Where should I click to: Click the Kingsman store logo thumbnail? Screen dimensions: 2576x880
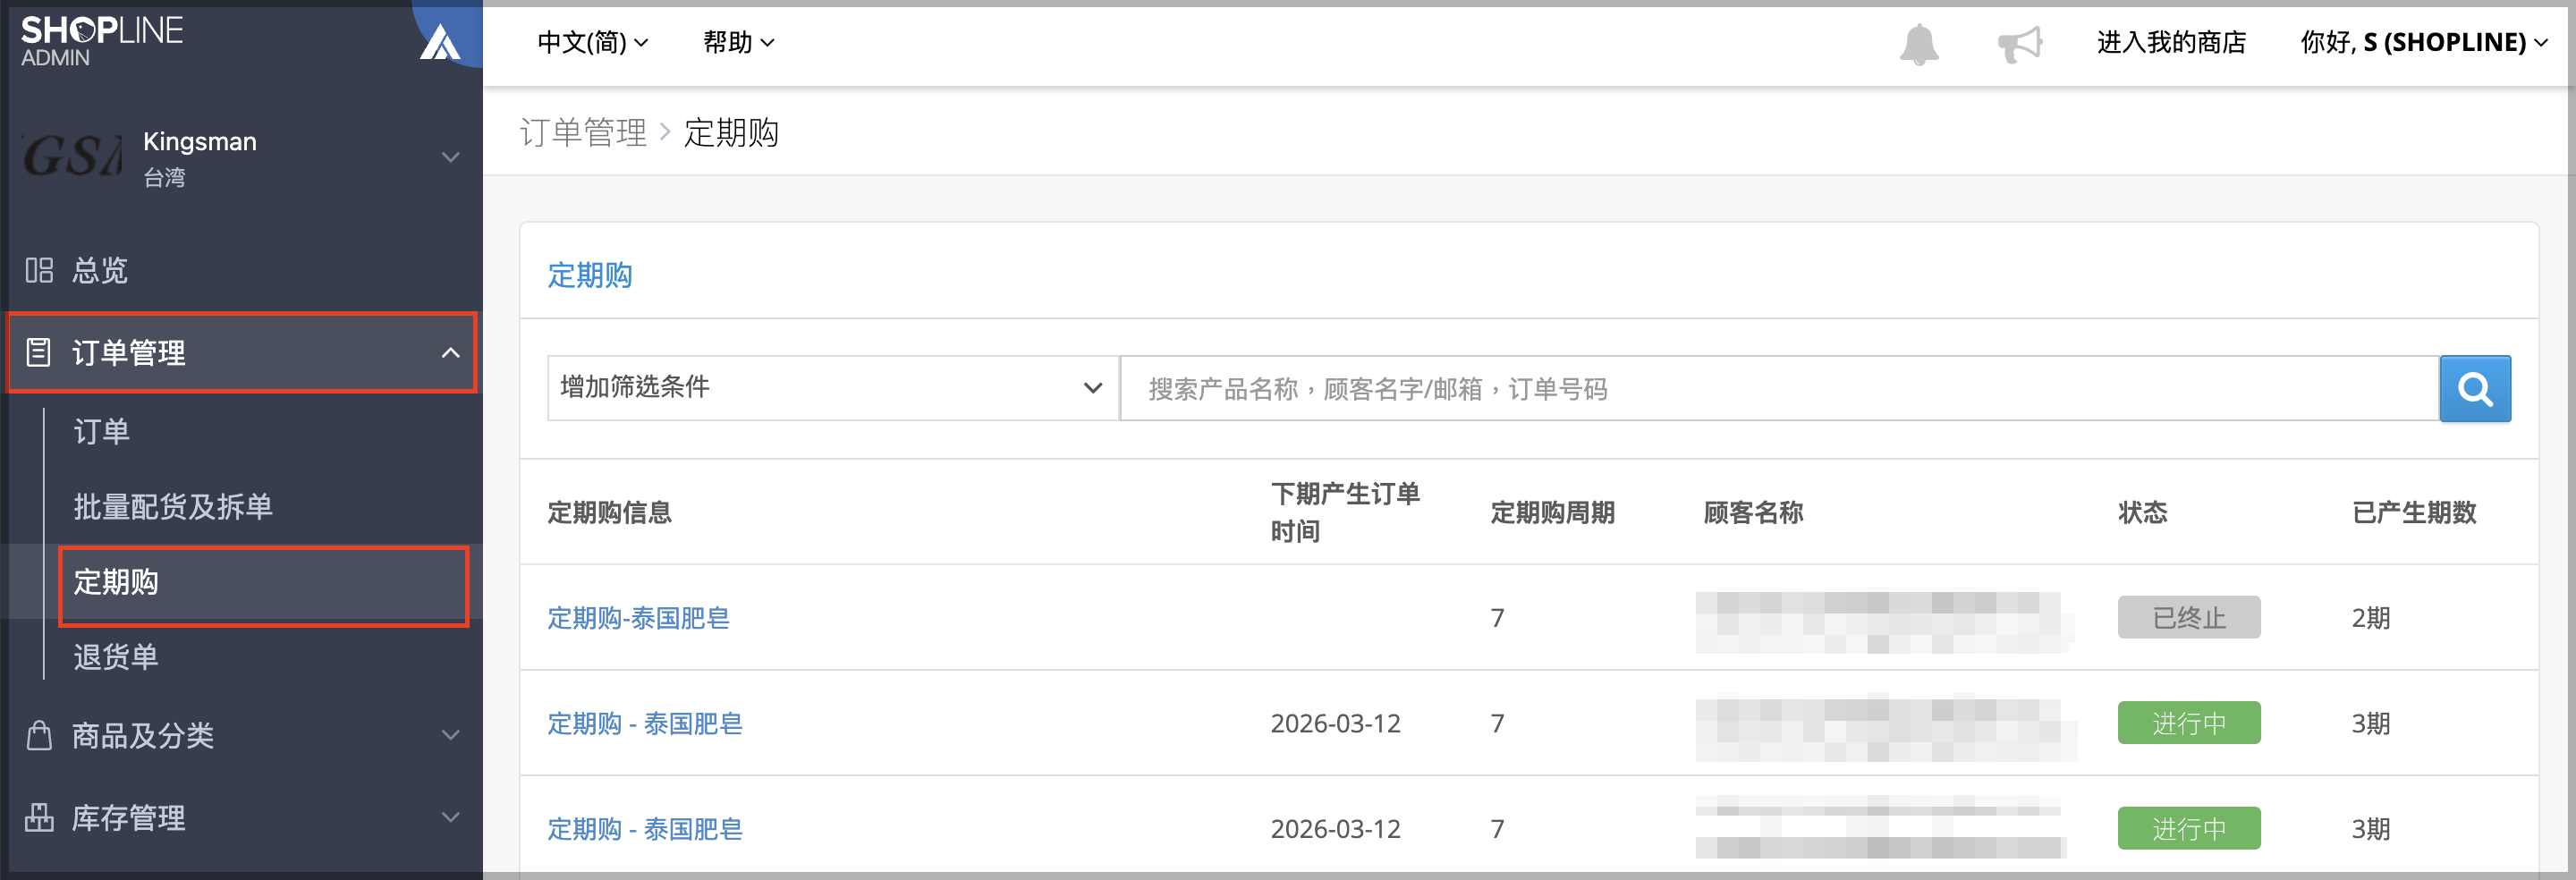tap(72, 157)
